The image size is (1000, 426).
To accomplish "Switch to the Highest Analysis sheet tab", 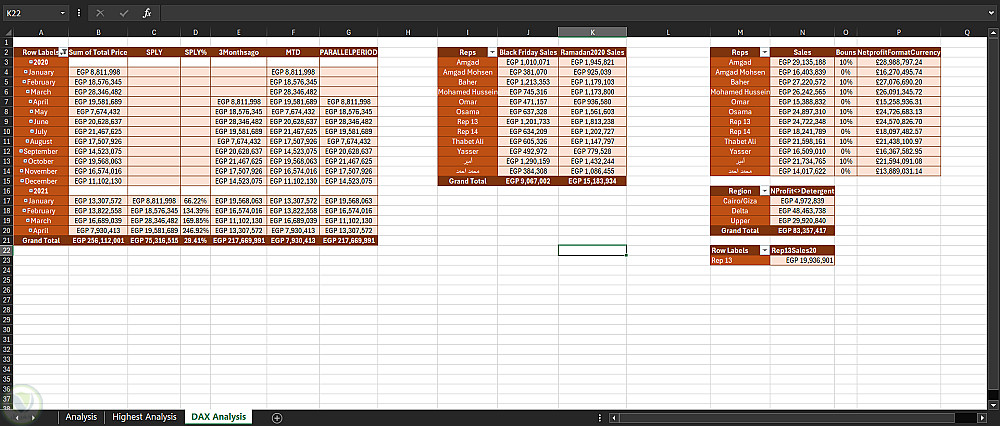I will click(144, 417).
